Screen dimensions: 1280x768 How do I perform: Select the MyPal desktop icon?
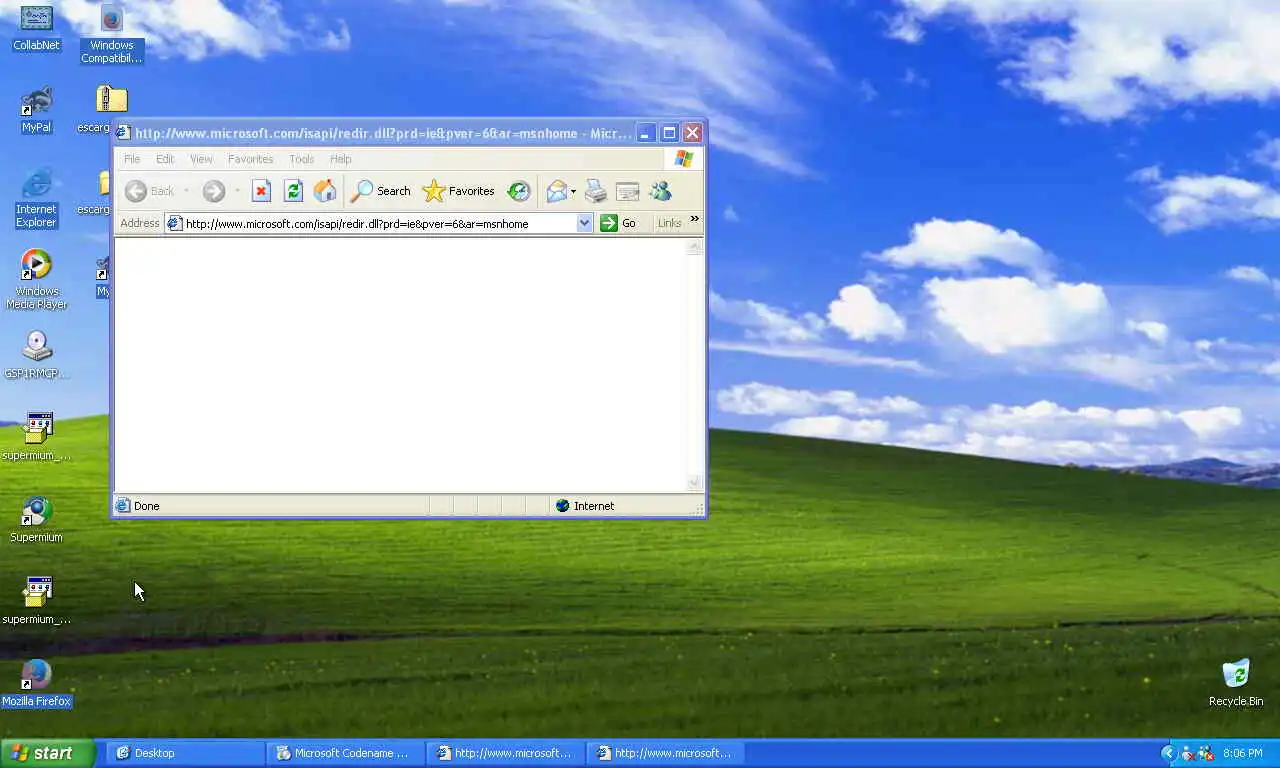36,110
